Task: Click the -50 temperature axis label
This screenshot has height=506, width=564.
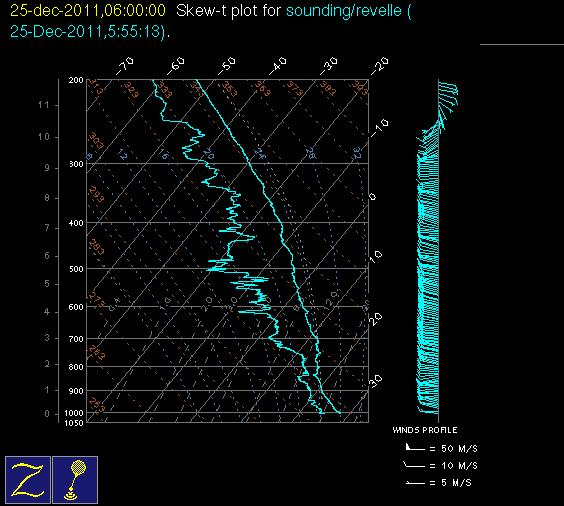Action: point(227,66)
